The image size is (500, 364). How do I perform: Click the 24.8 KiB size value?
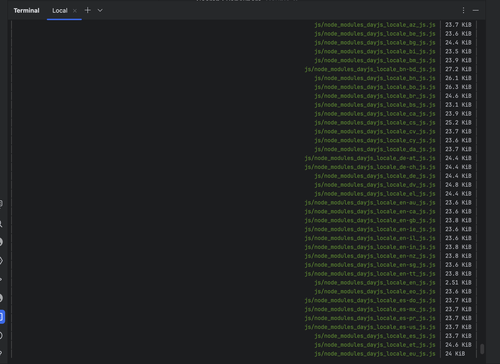pos(458,185)
